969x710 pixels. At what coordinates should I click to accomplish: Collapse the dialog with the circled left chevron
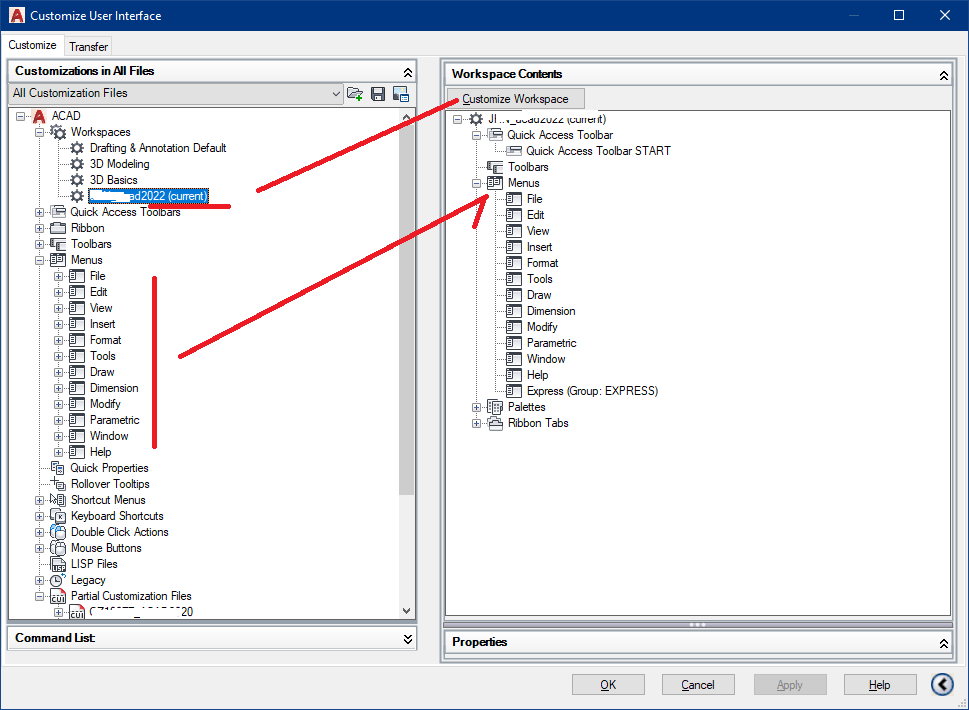pos(941,684)
